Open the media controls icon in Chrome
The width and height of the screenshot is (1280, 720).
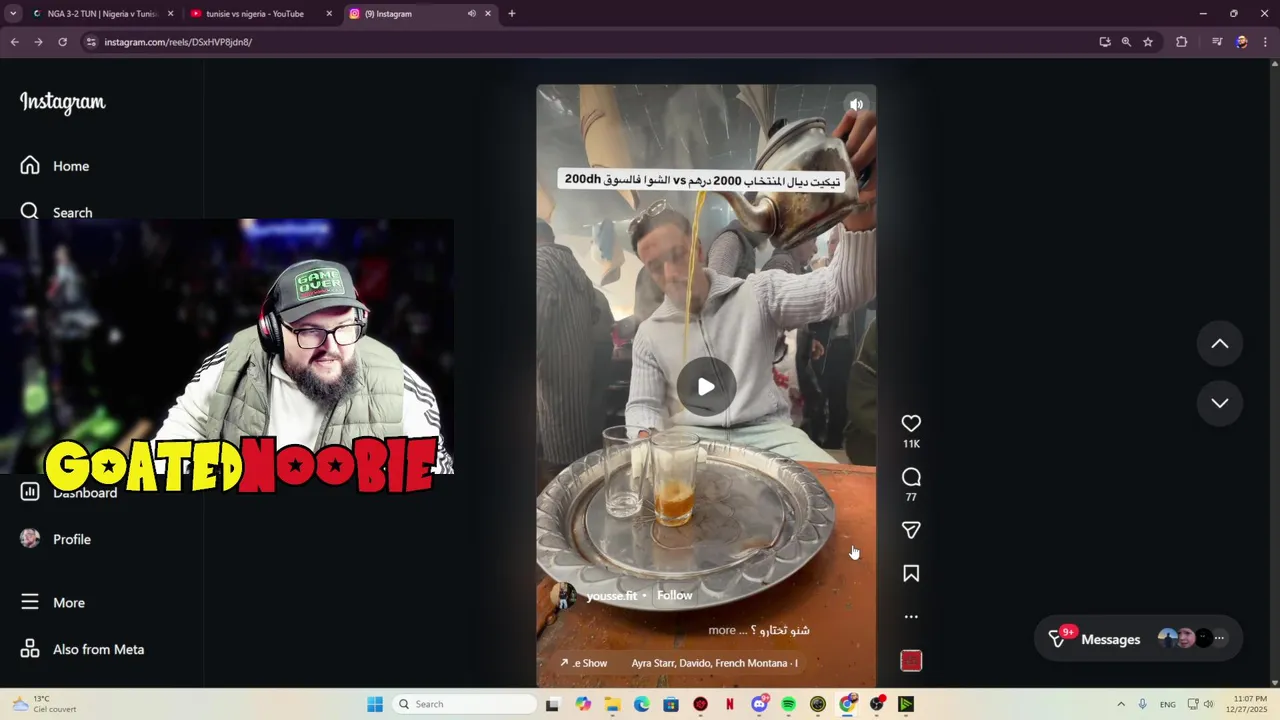(x=1217, y=42)
